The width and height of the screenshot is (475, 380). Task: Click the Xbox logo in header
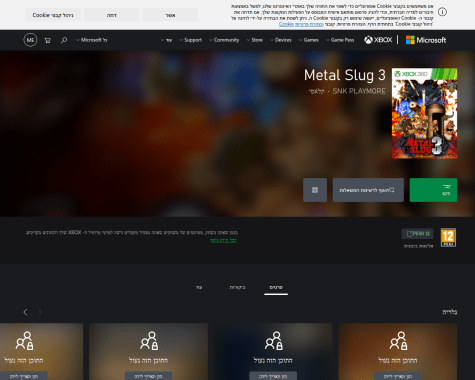click(378, 40)
